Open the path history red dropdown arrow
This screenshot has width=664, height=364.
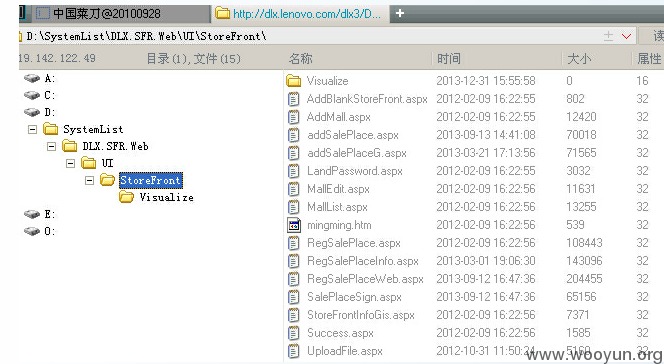pos(626,36)
